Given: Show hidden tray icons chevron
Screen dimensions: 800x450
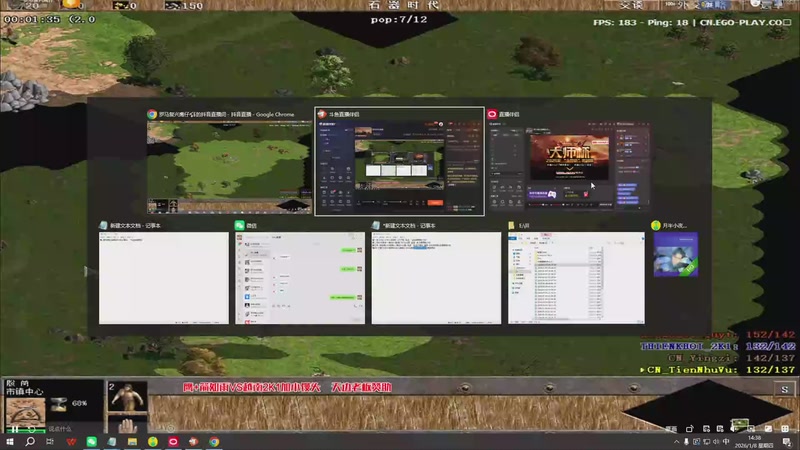Looking at the screenshot, I should pyautogui.click(x=677, y=442).
